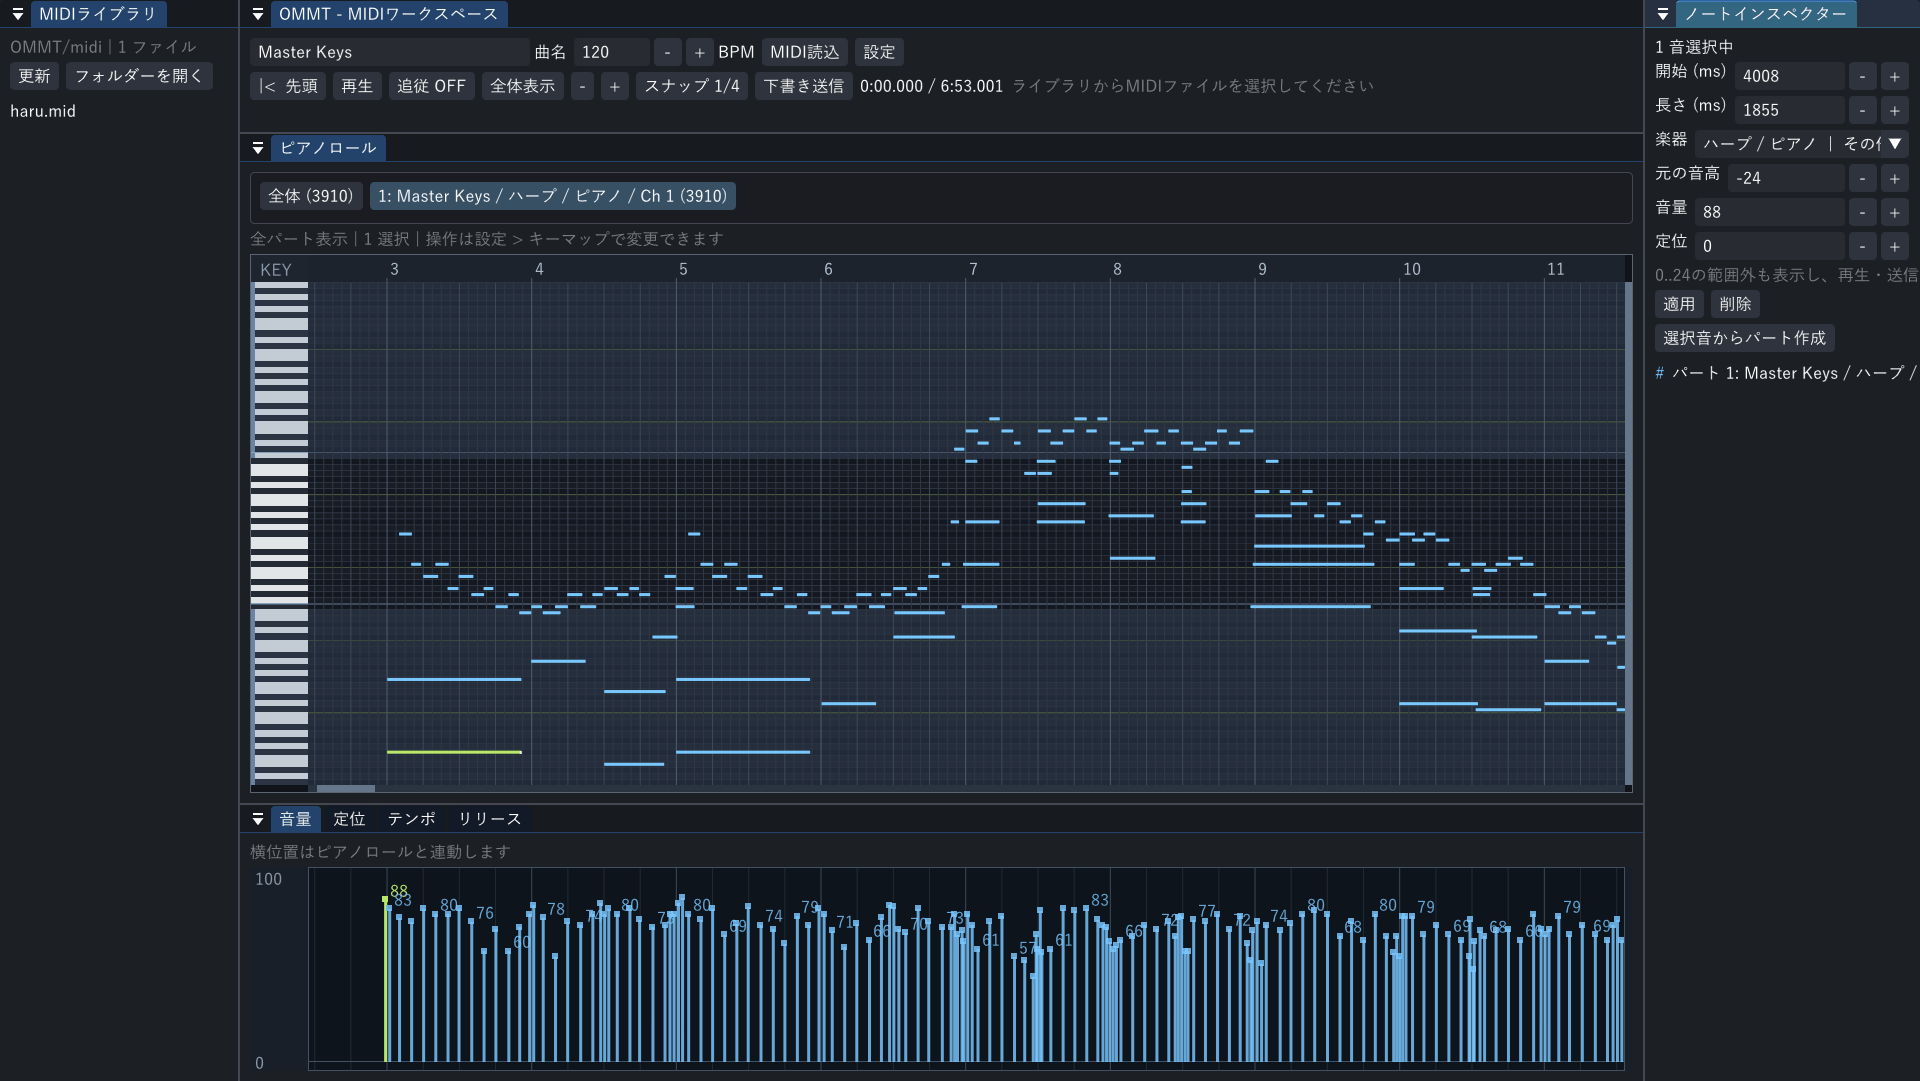Click the MIDI読込 button
The image size is (1920, 1081).
point(805,52)
